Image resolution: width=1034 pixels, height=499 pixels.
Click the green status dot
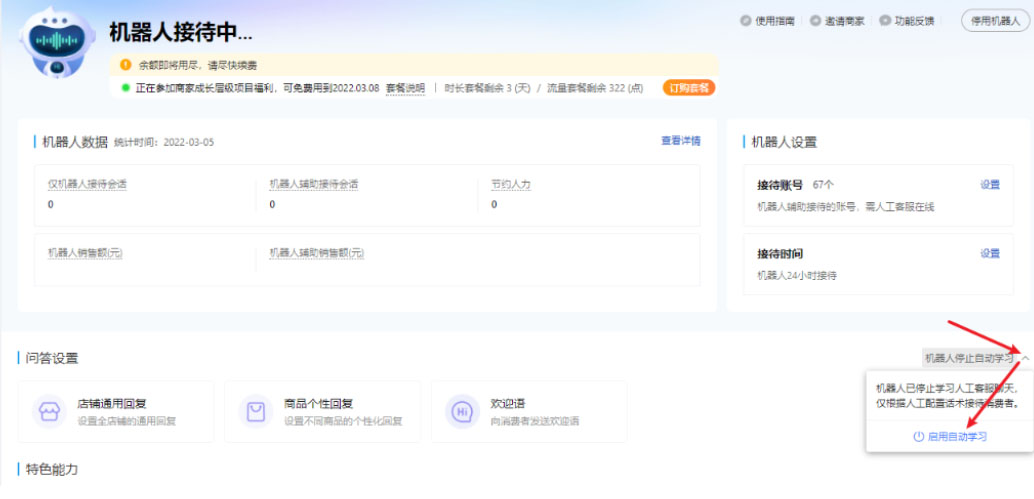[125, 88]
